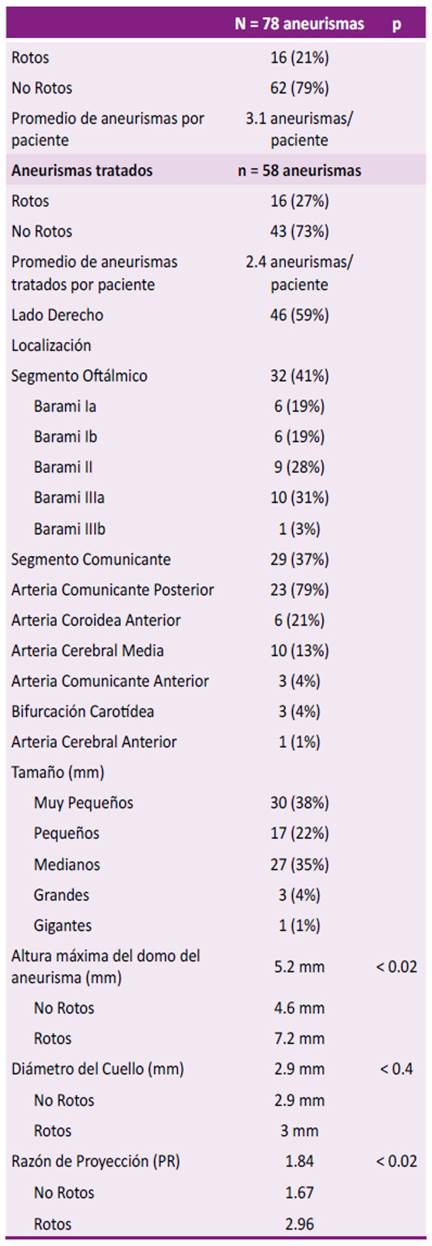Select the 'Bifurcación Carotídea' row
This screenshot has width=432, height=1246.
click(216, 712)
